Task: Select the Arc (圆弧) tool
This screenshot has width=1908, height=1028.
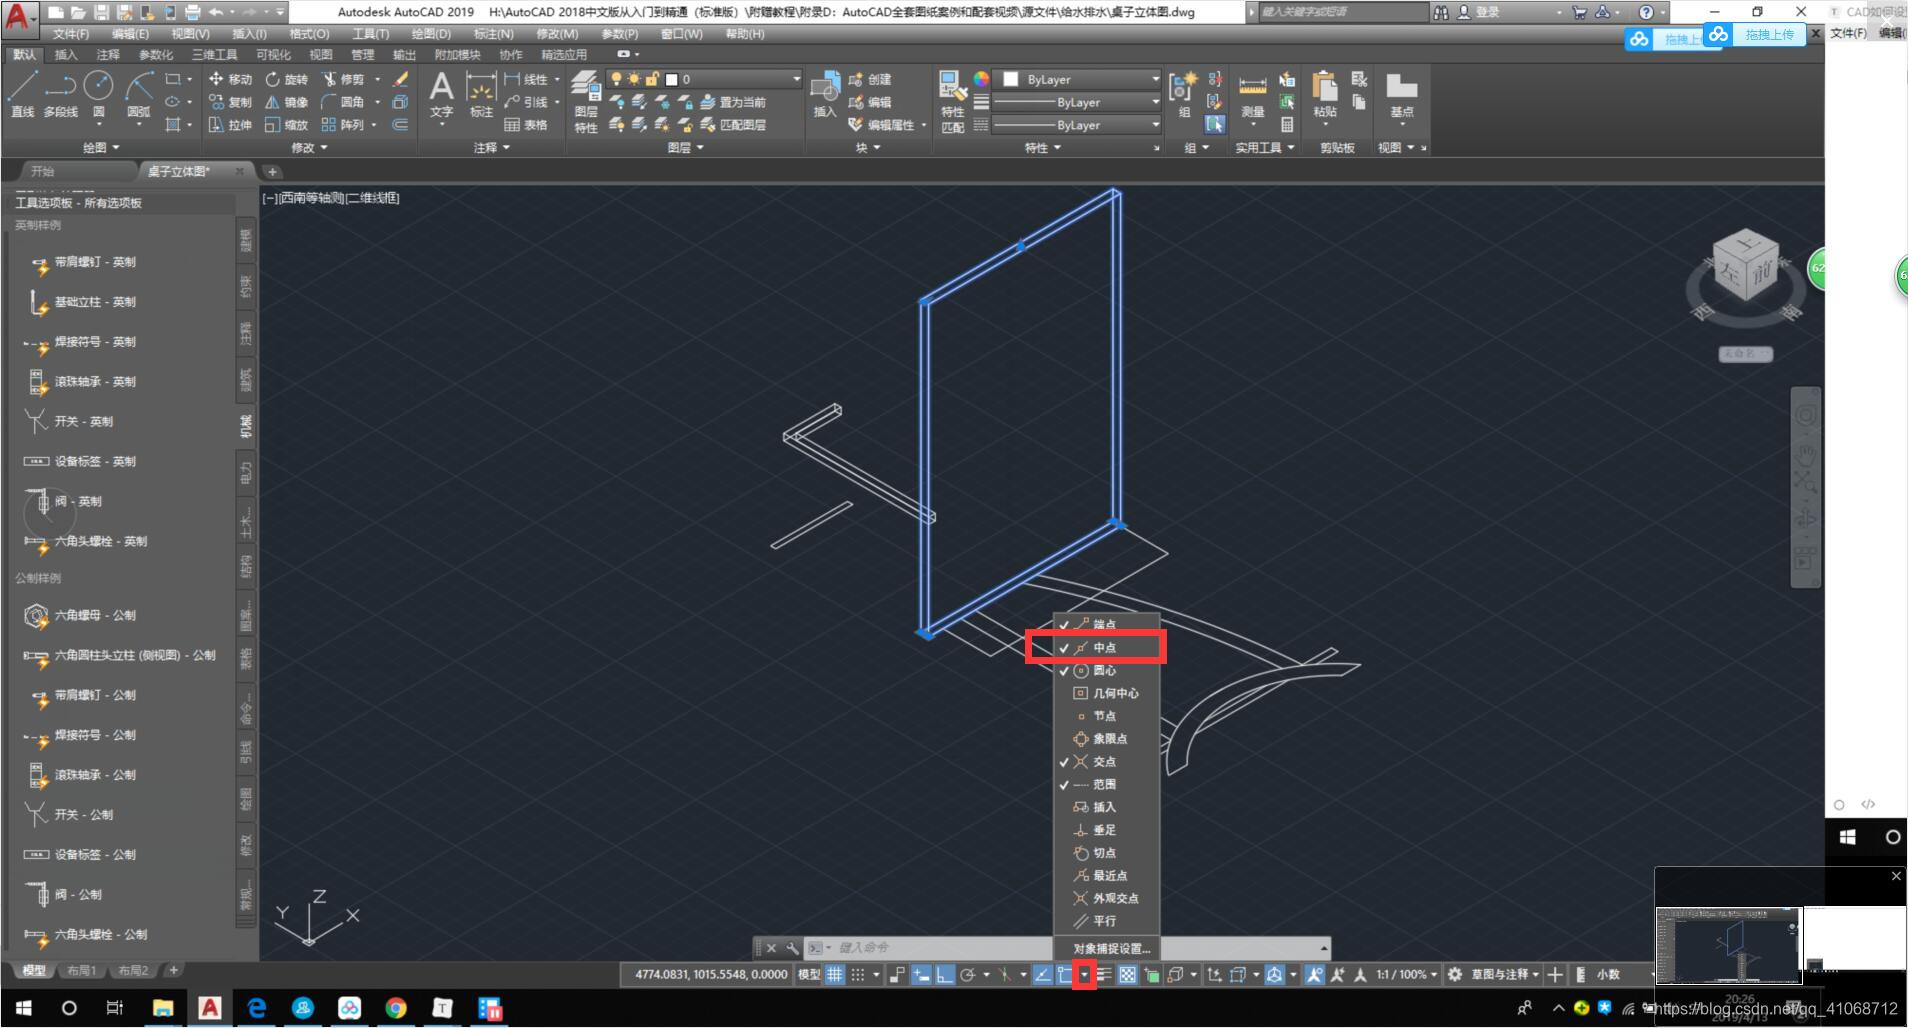Action: click(x=139, y=94)
